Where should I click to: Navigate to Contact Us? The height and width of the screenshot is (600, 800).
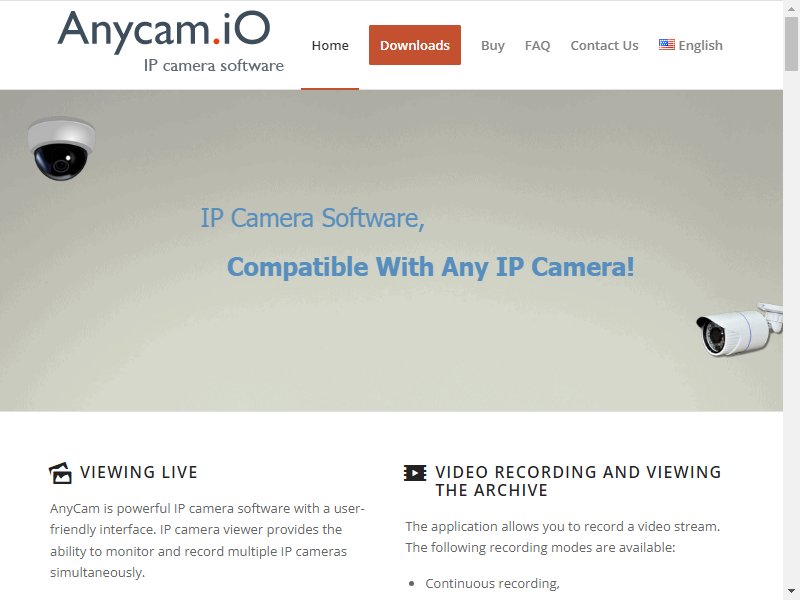pos(604,45)
